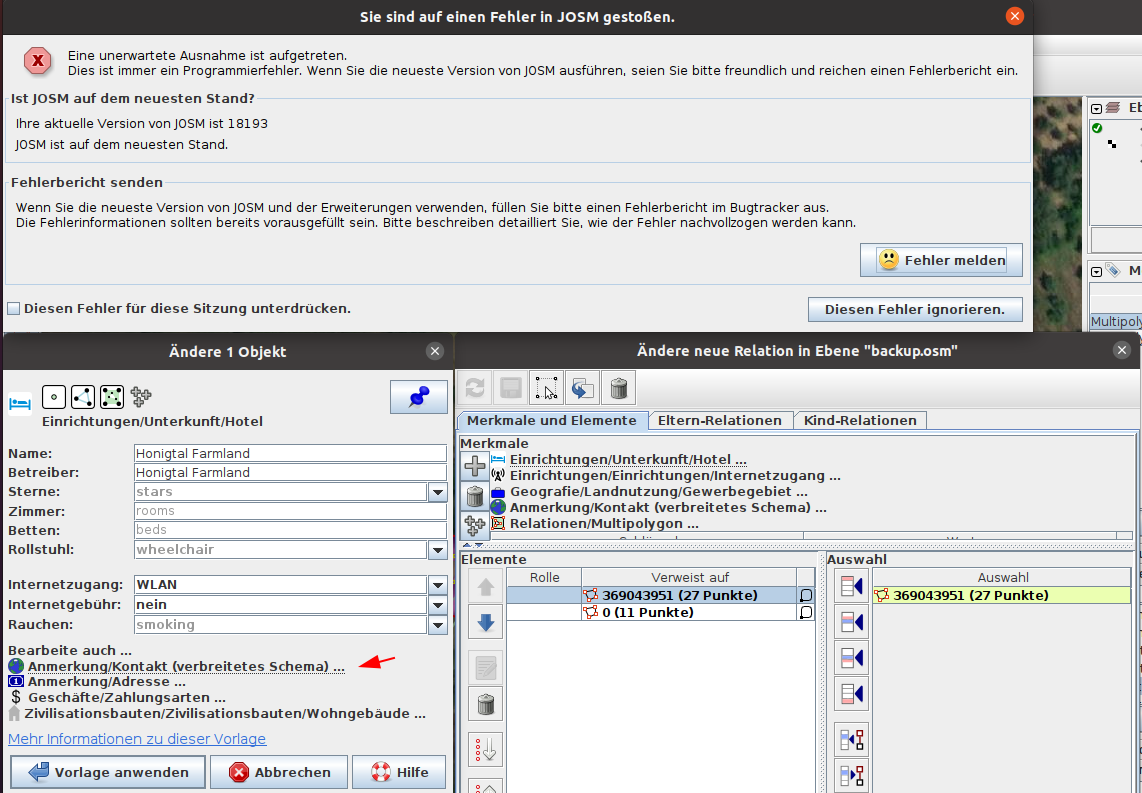This screenshot has height=793, width=1142.
Task: Open Einrichtungen/Einrichtungen/Internetzugang in Merkmale list
Action: tap(674, 476)
